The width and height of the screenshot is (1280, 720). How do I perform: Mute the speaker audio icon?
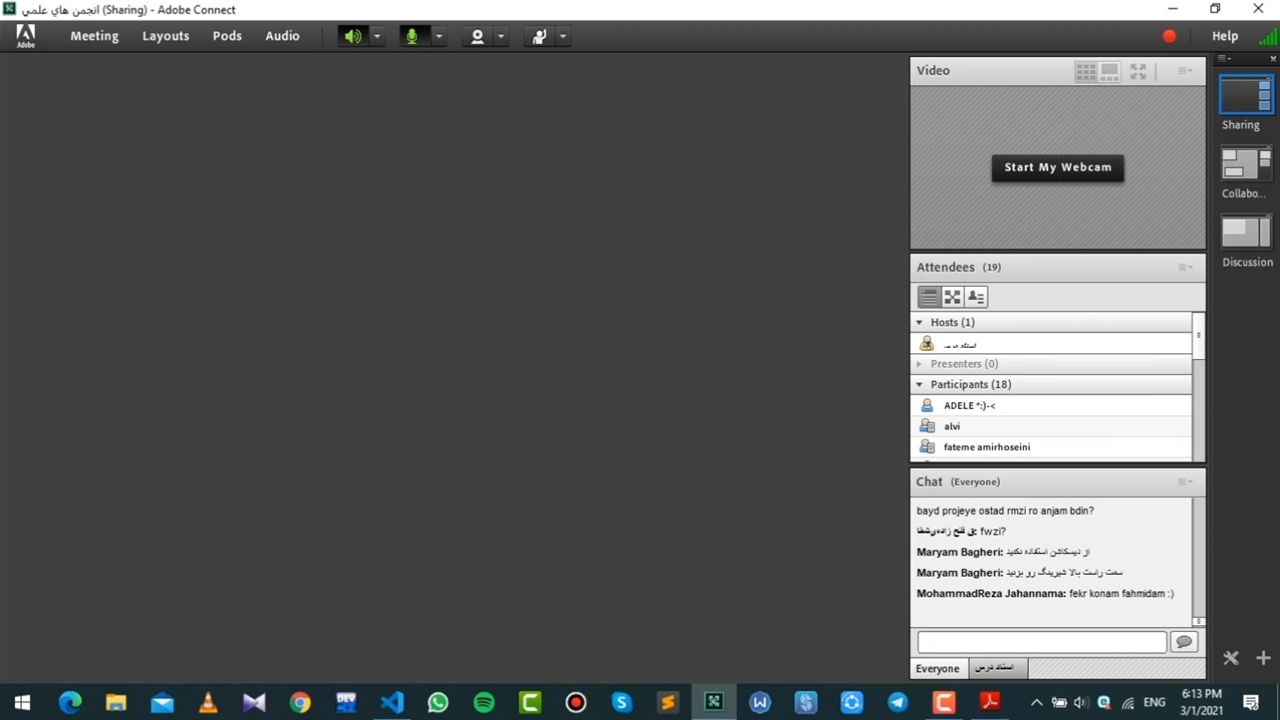pos(353,36)
